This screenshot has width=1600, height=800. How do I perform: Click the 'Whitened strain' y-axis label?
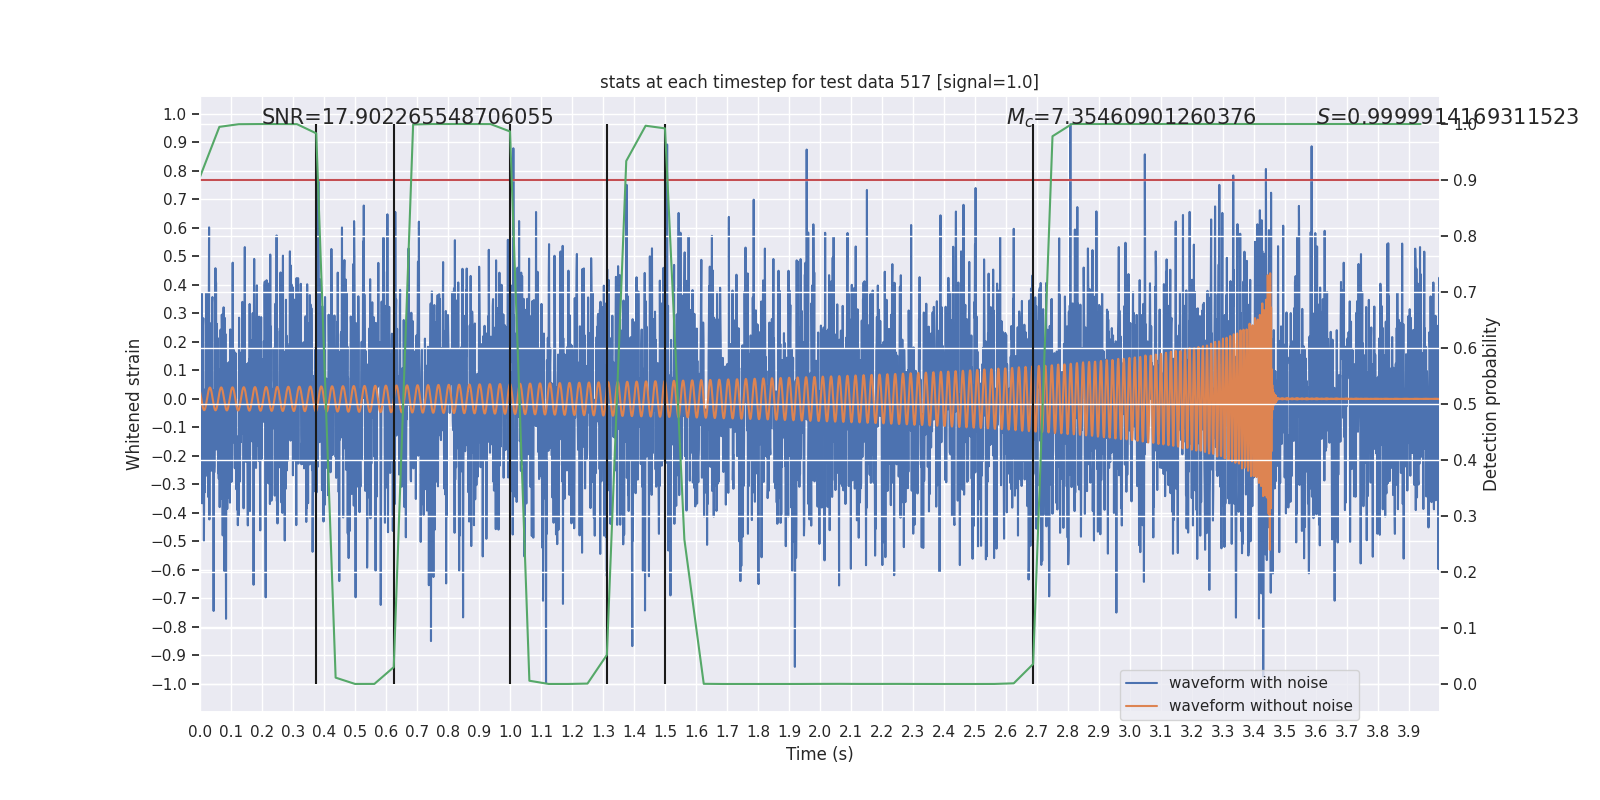(133, 404)
